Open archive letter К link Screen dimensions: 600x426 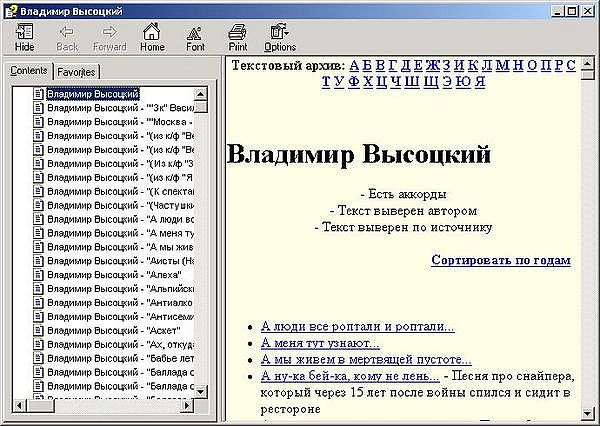pos(473,65)
